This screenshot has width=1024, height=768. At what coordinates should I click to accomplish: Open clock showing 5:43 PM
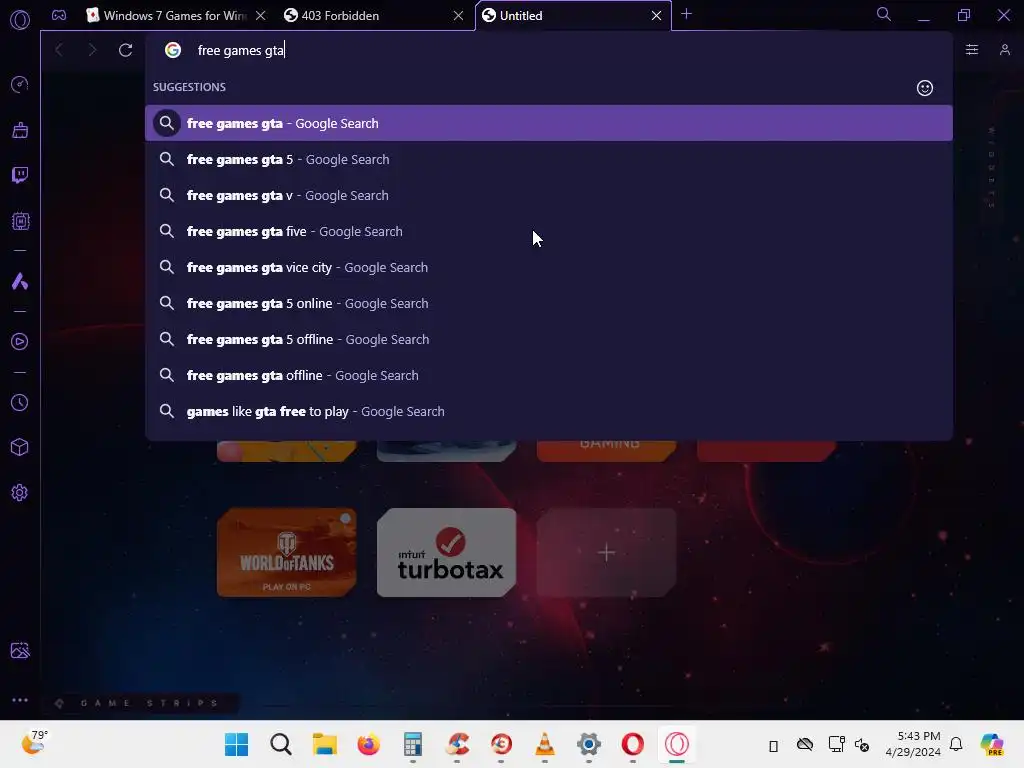(913, 744)
